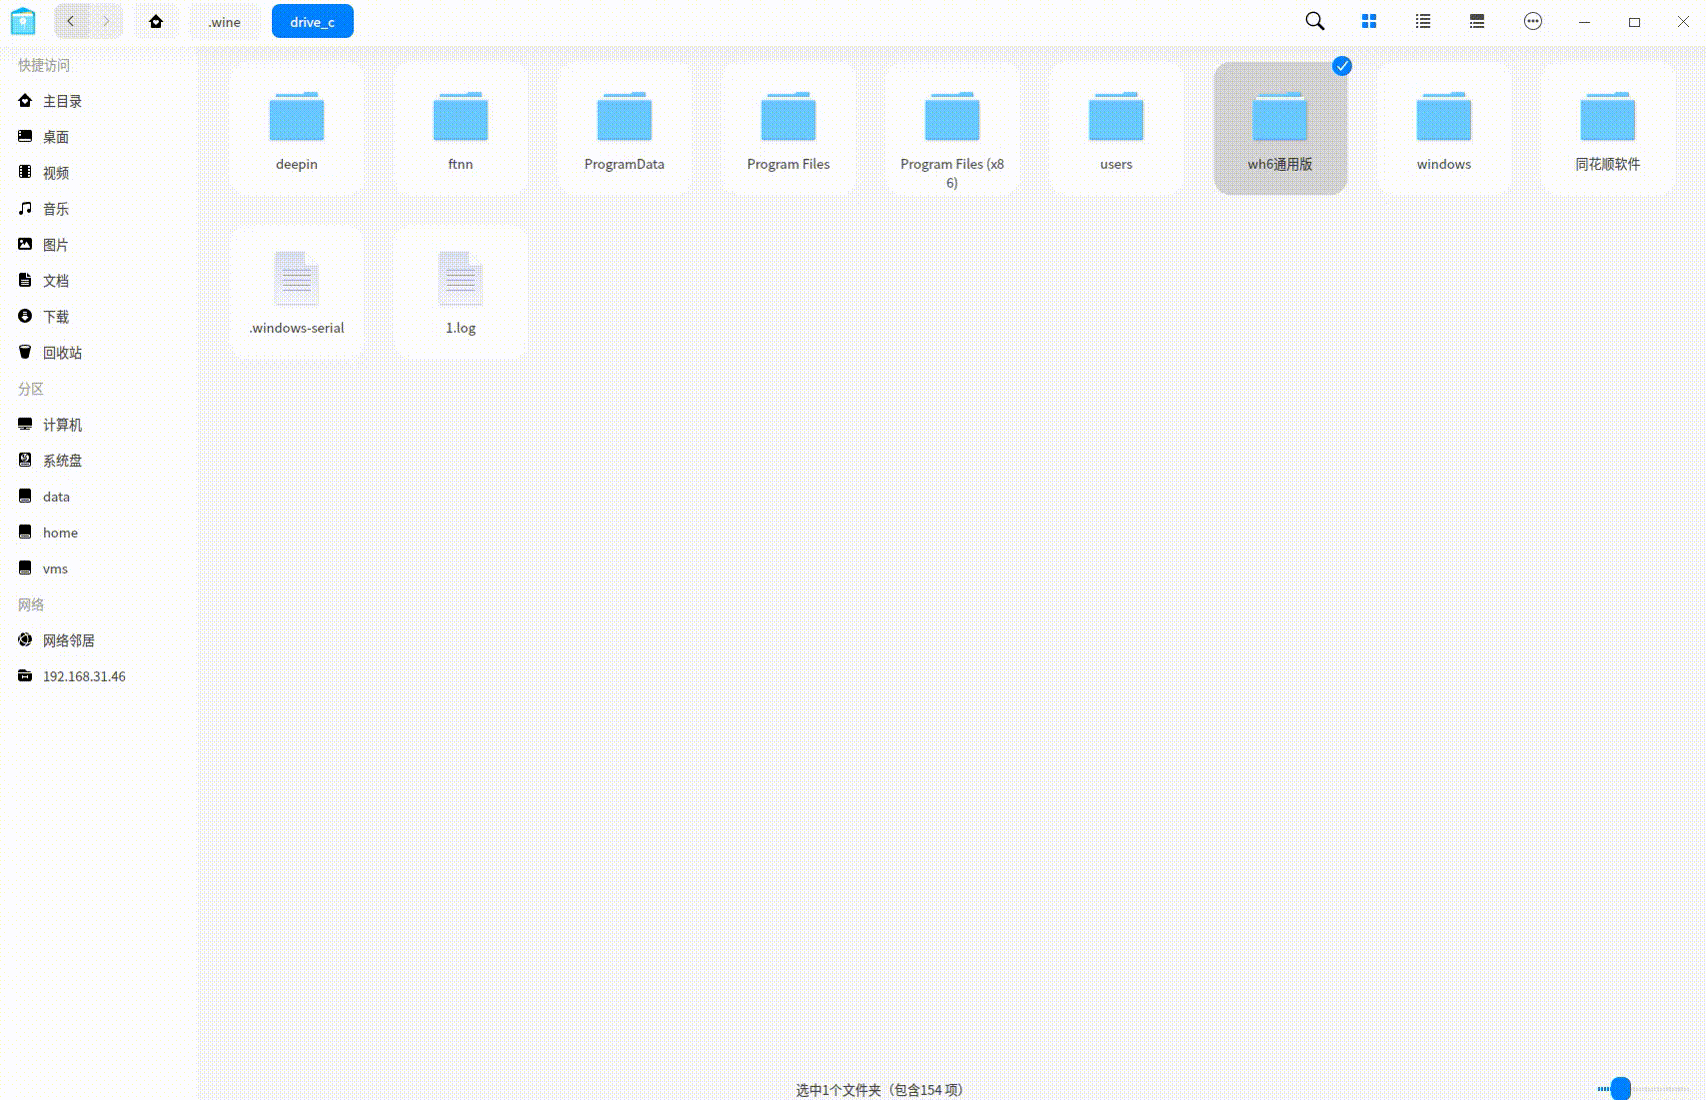Open the windows folder
Screen dimensions: 1706x1100
coord(1444,129)
